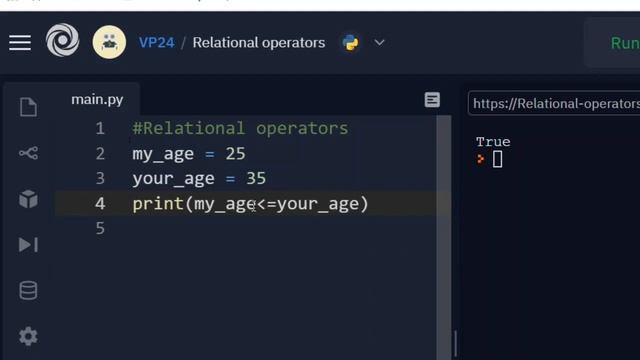Image resolution: width=640 pixels, height=360 pixels.
Task: Click the Relational operators project title
Action: tap(259, 42)
